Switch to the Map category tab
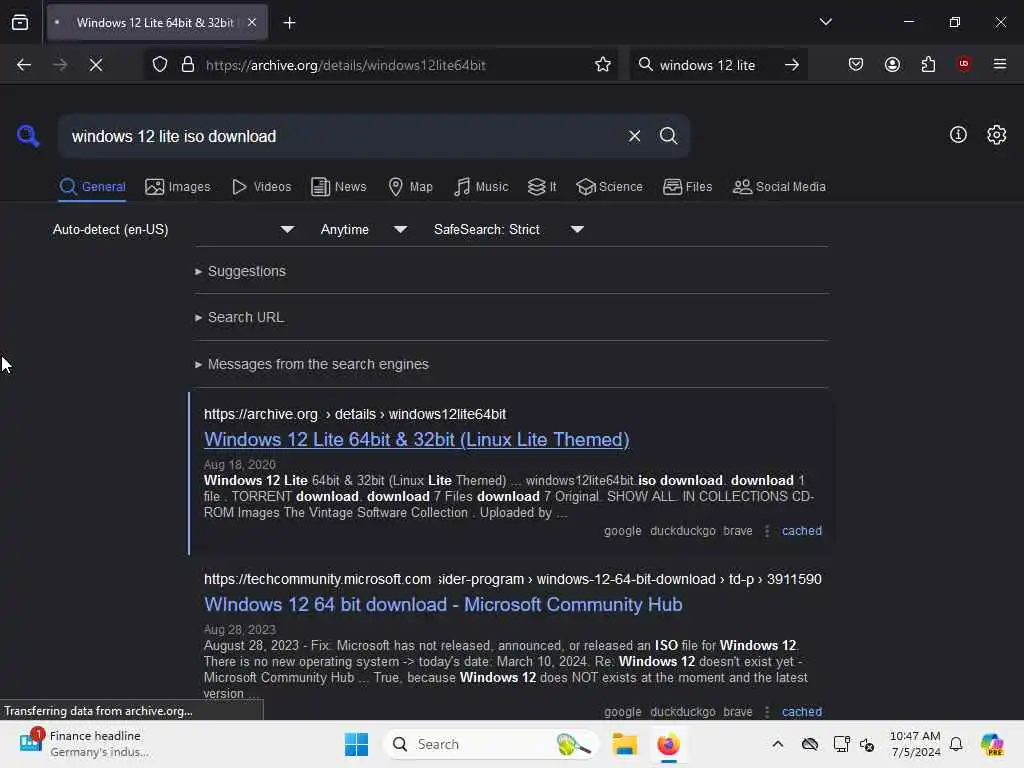 click(x=410, y=187)
